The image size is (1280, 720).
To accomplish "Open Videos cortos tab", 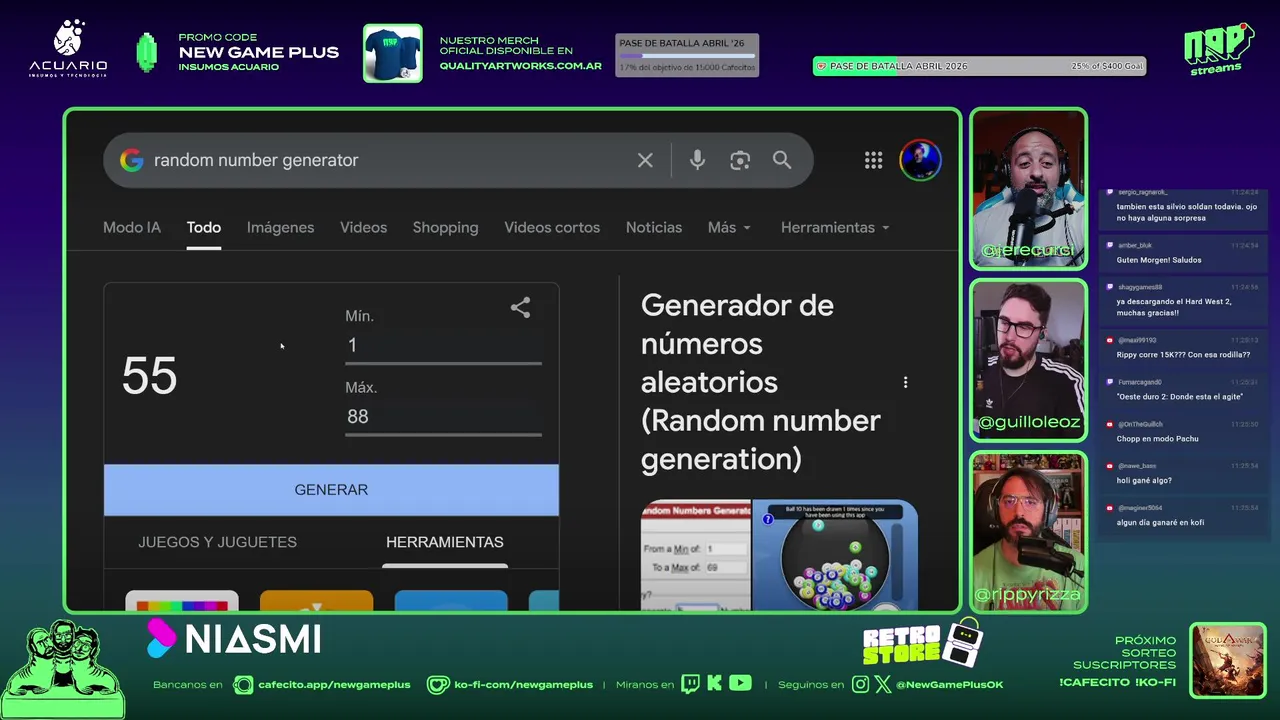I will [x=552, y=227].
